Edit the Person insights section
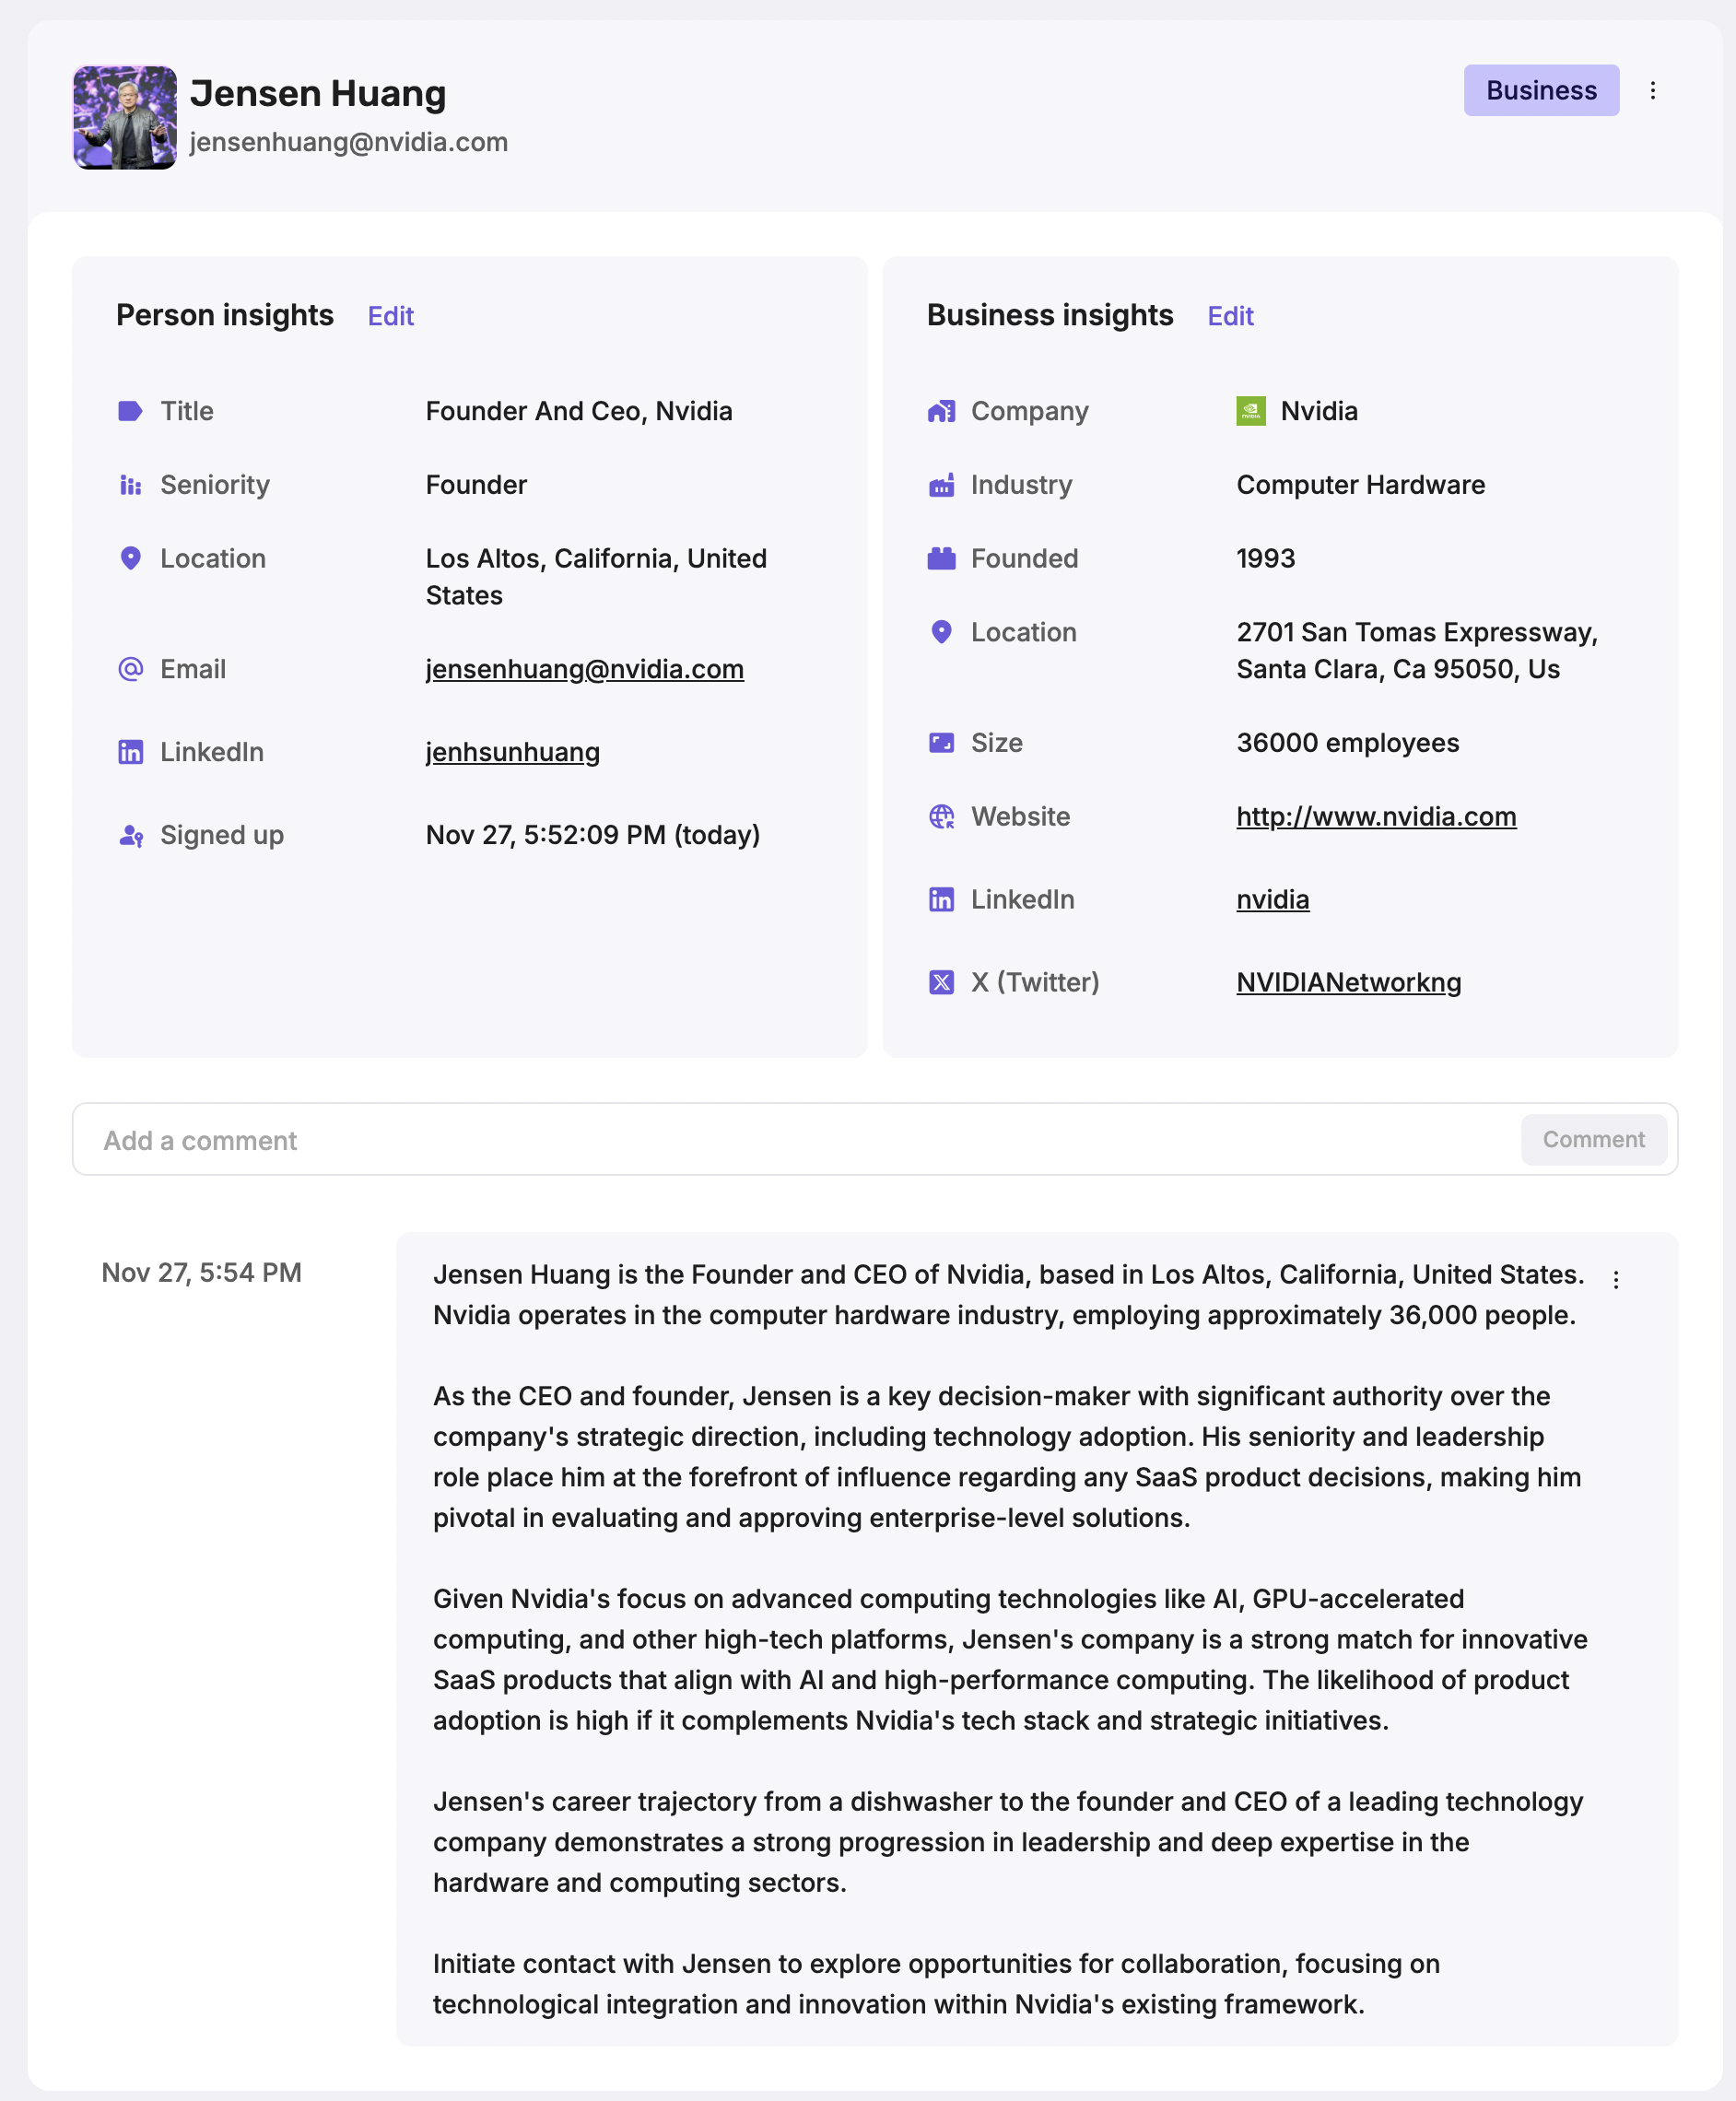The height and width of the screenshot is (2101, 1736). click(390, 316)
